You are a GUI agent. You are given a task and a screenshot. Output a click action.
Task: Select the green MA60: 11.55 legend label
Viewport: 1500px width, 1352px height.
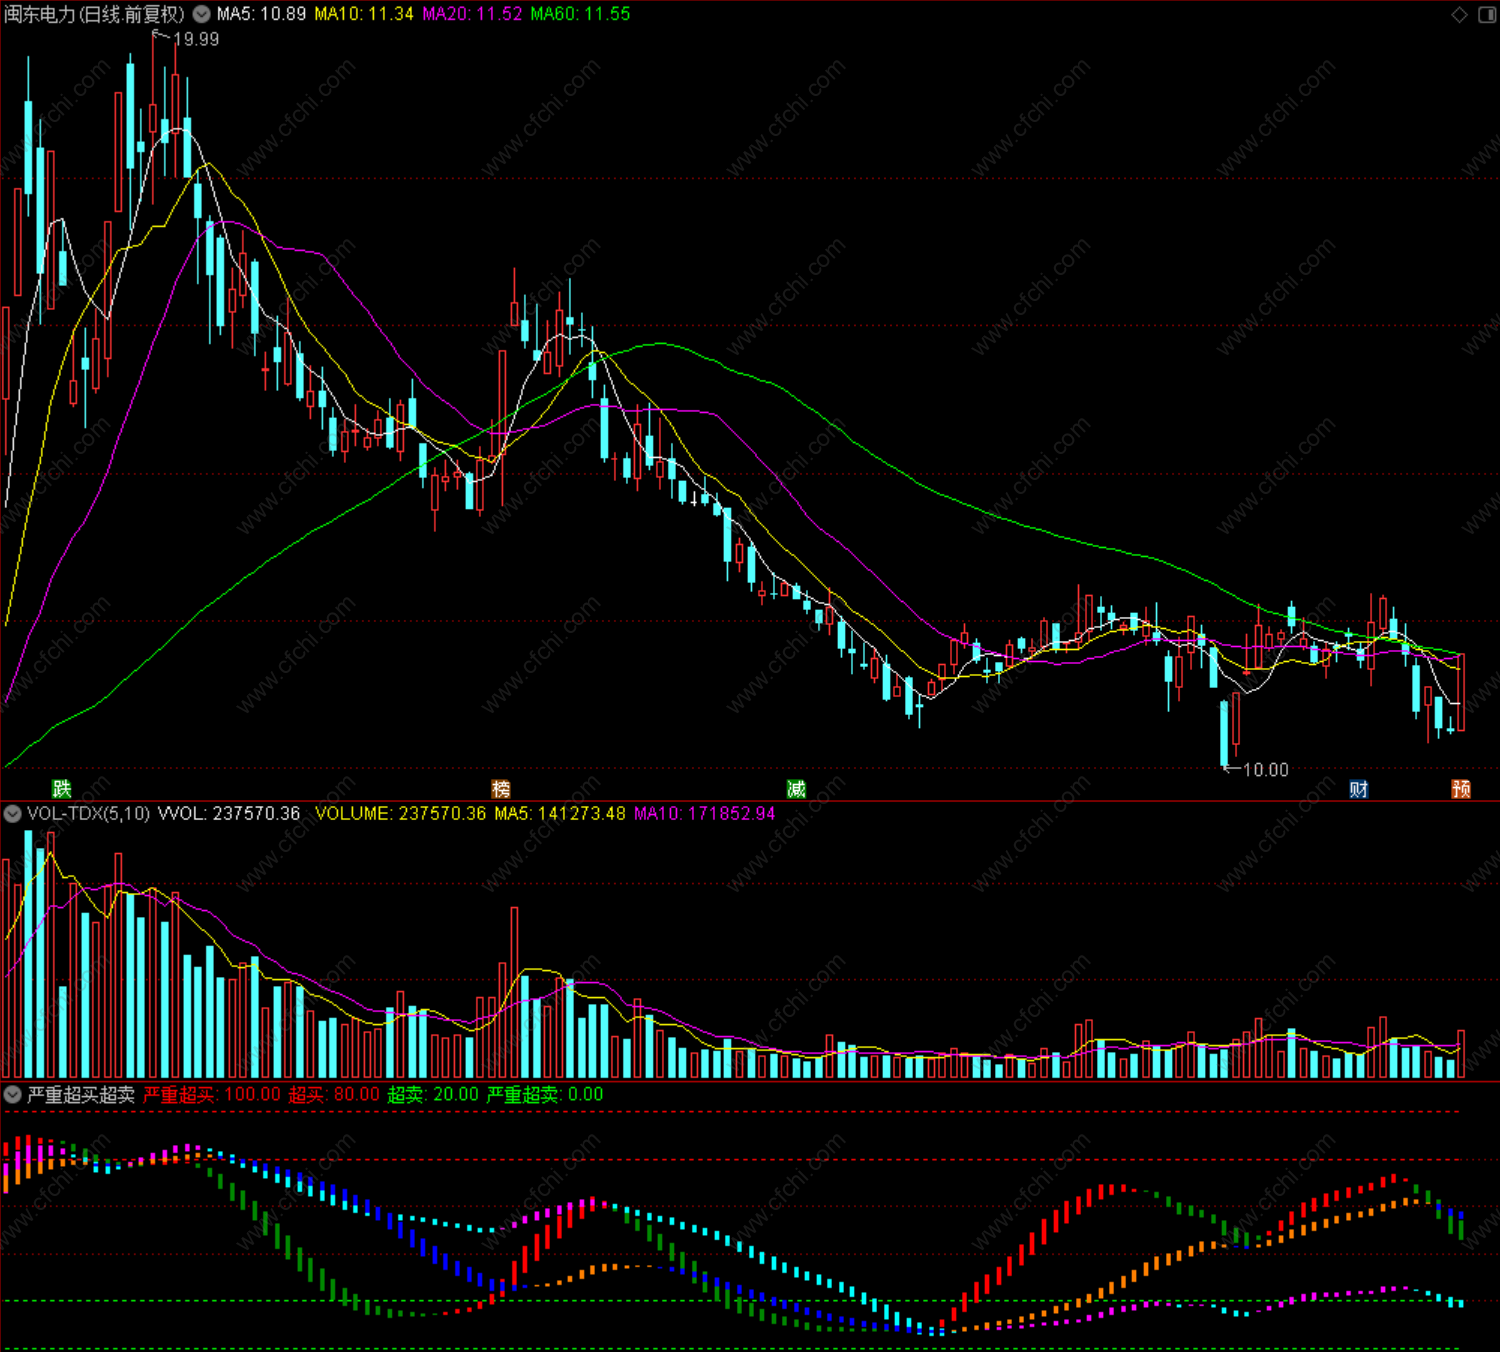click(x=580, y=14)
